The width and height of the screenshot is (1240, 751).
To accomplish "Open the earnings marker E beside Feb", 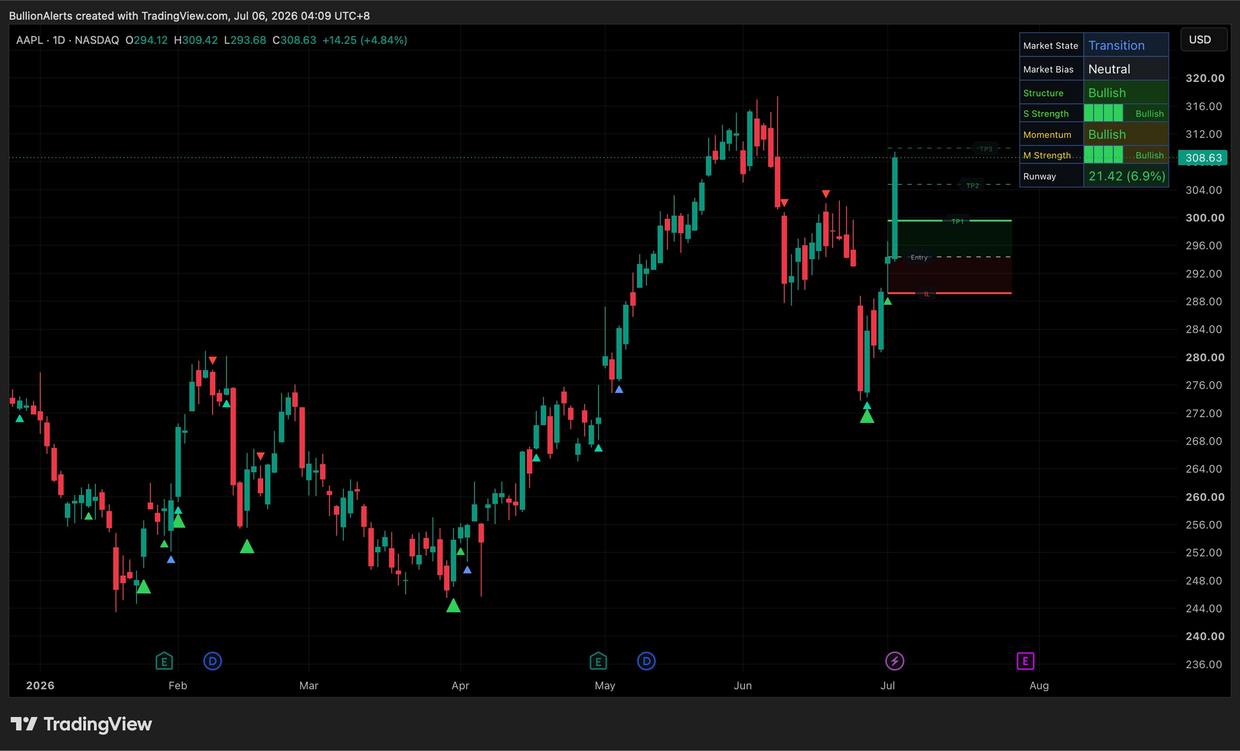I will pos(164,661).
